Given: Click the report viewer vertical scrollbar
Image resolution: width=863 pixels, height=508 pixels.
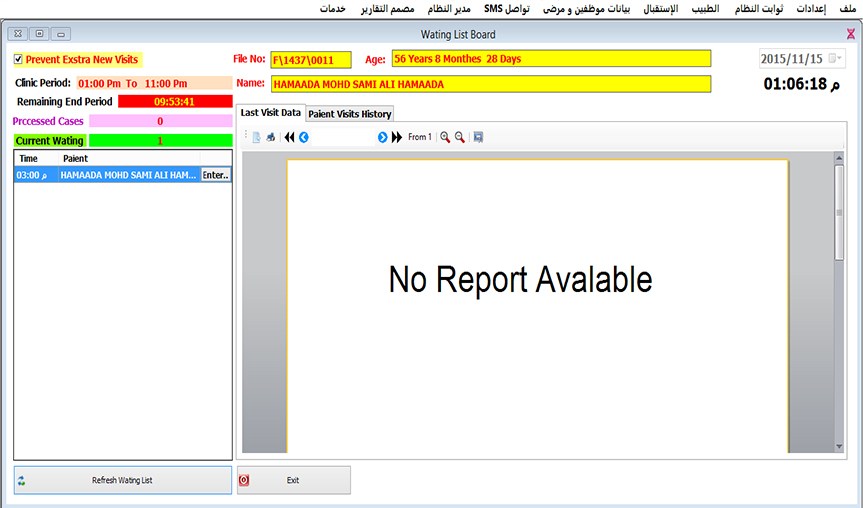Looking at the screenshot, I should [839, 300].
